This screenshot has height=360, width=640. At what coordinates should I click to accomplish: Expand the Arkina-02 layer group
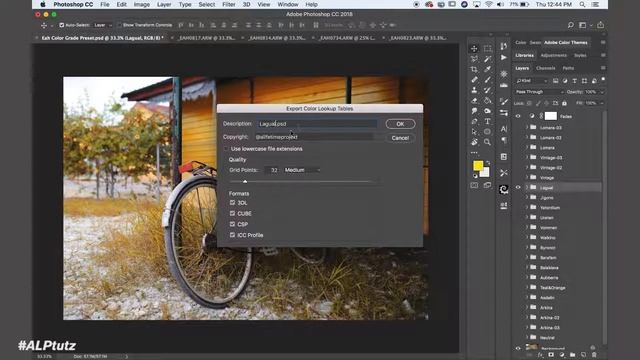[527, 318]
